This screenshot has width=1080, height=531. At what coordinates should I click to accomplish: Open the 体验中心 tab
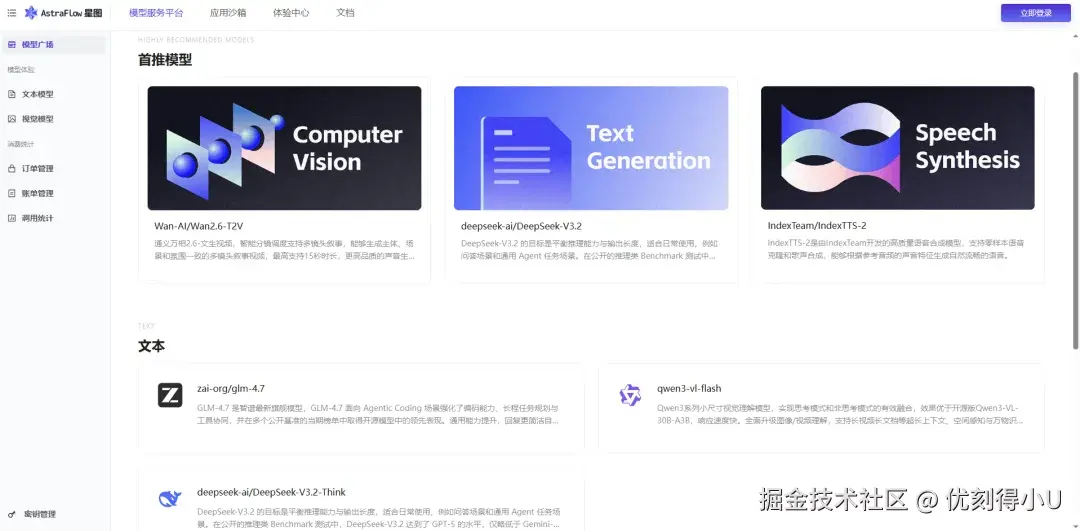[291, 12]
